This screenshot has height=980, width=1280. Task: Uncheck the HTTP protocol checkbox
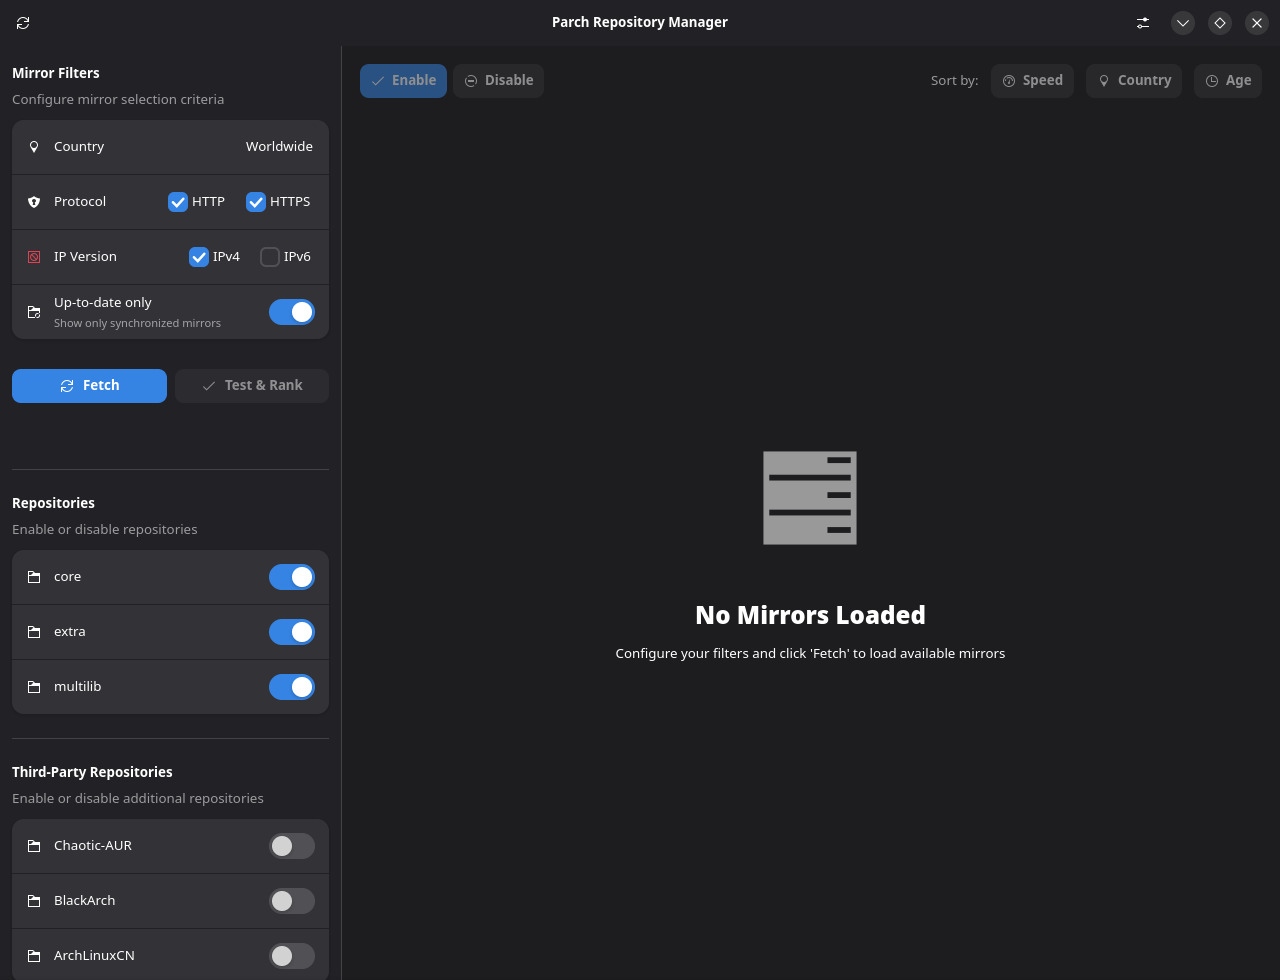tap(178, 202)
